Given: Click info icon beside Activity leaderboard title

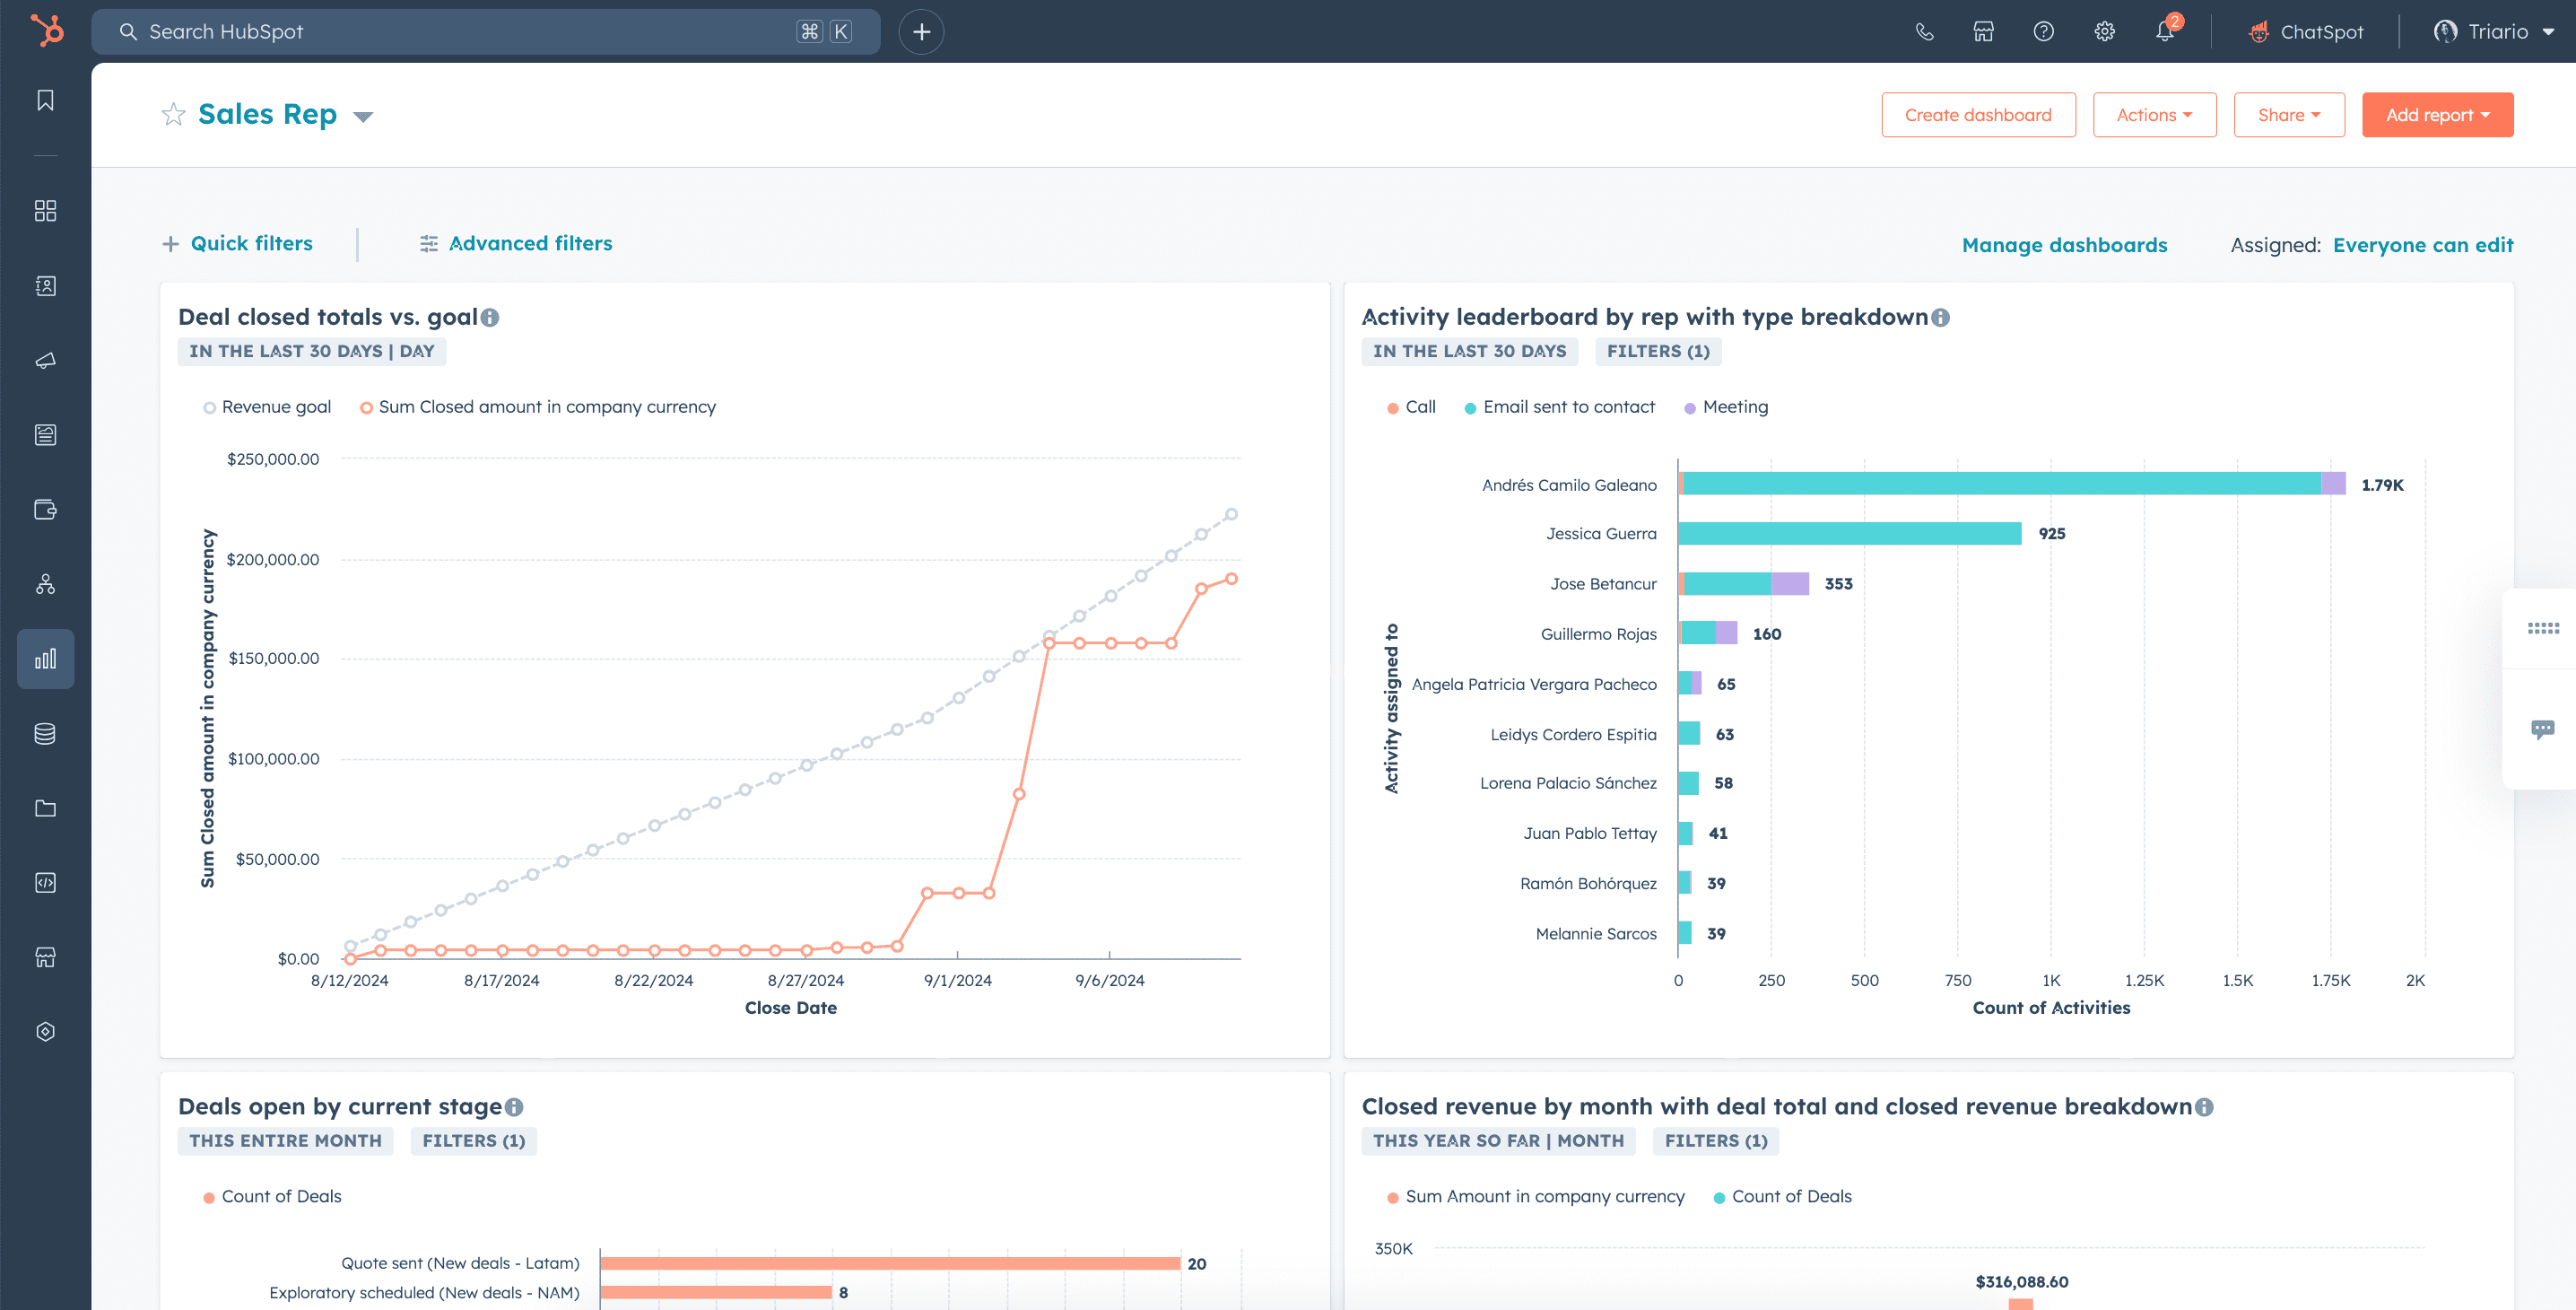Looking at the screenshot, I should point(1940,318).
